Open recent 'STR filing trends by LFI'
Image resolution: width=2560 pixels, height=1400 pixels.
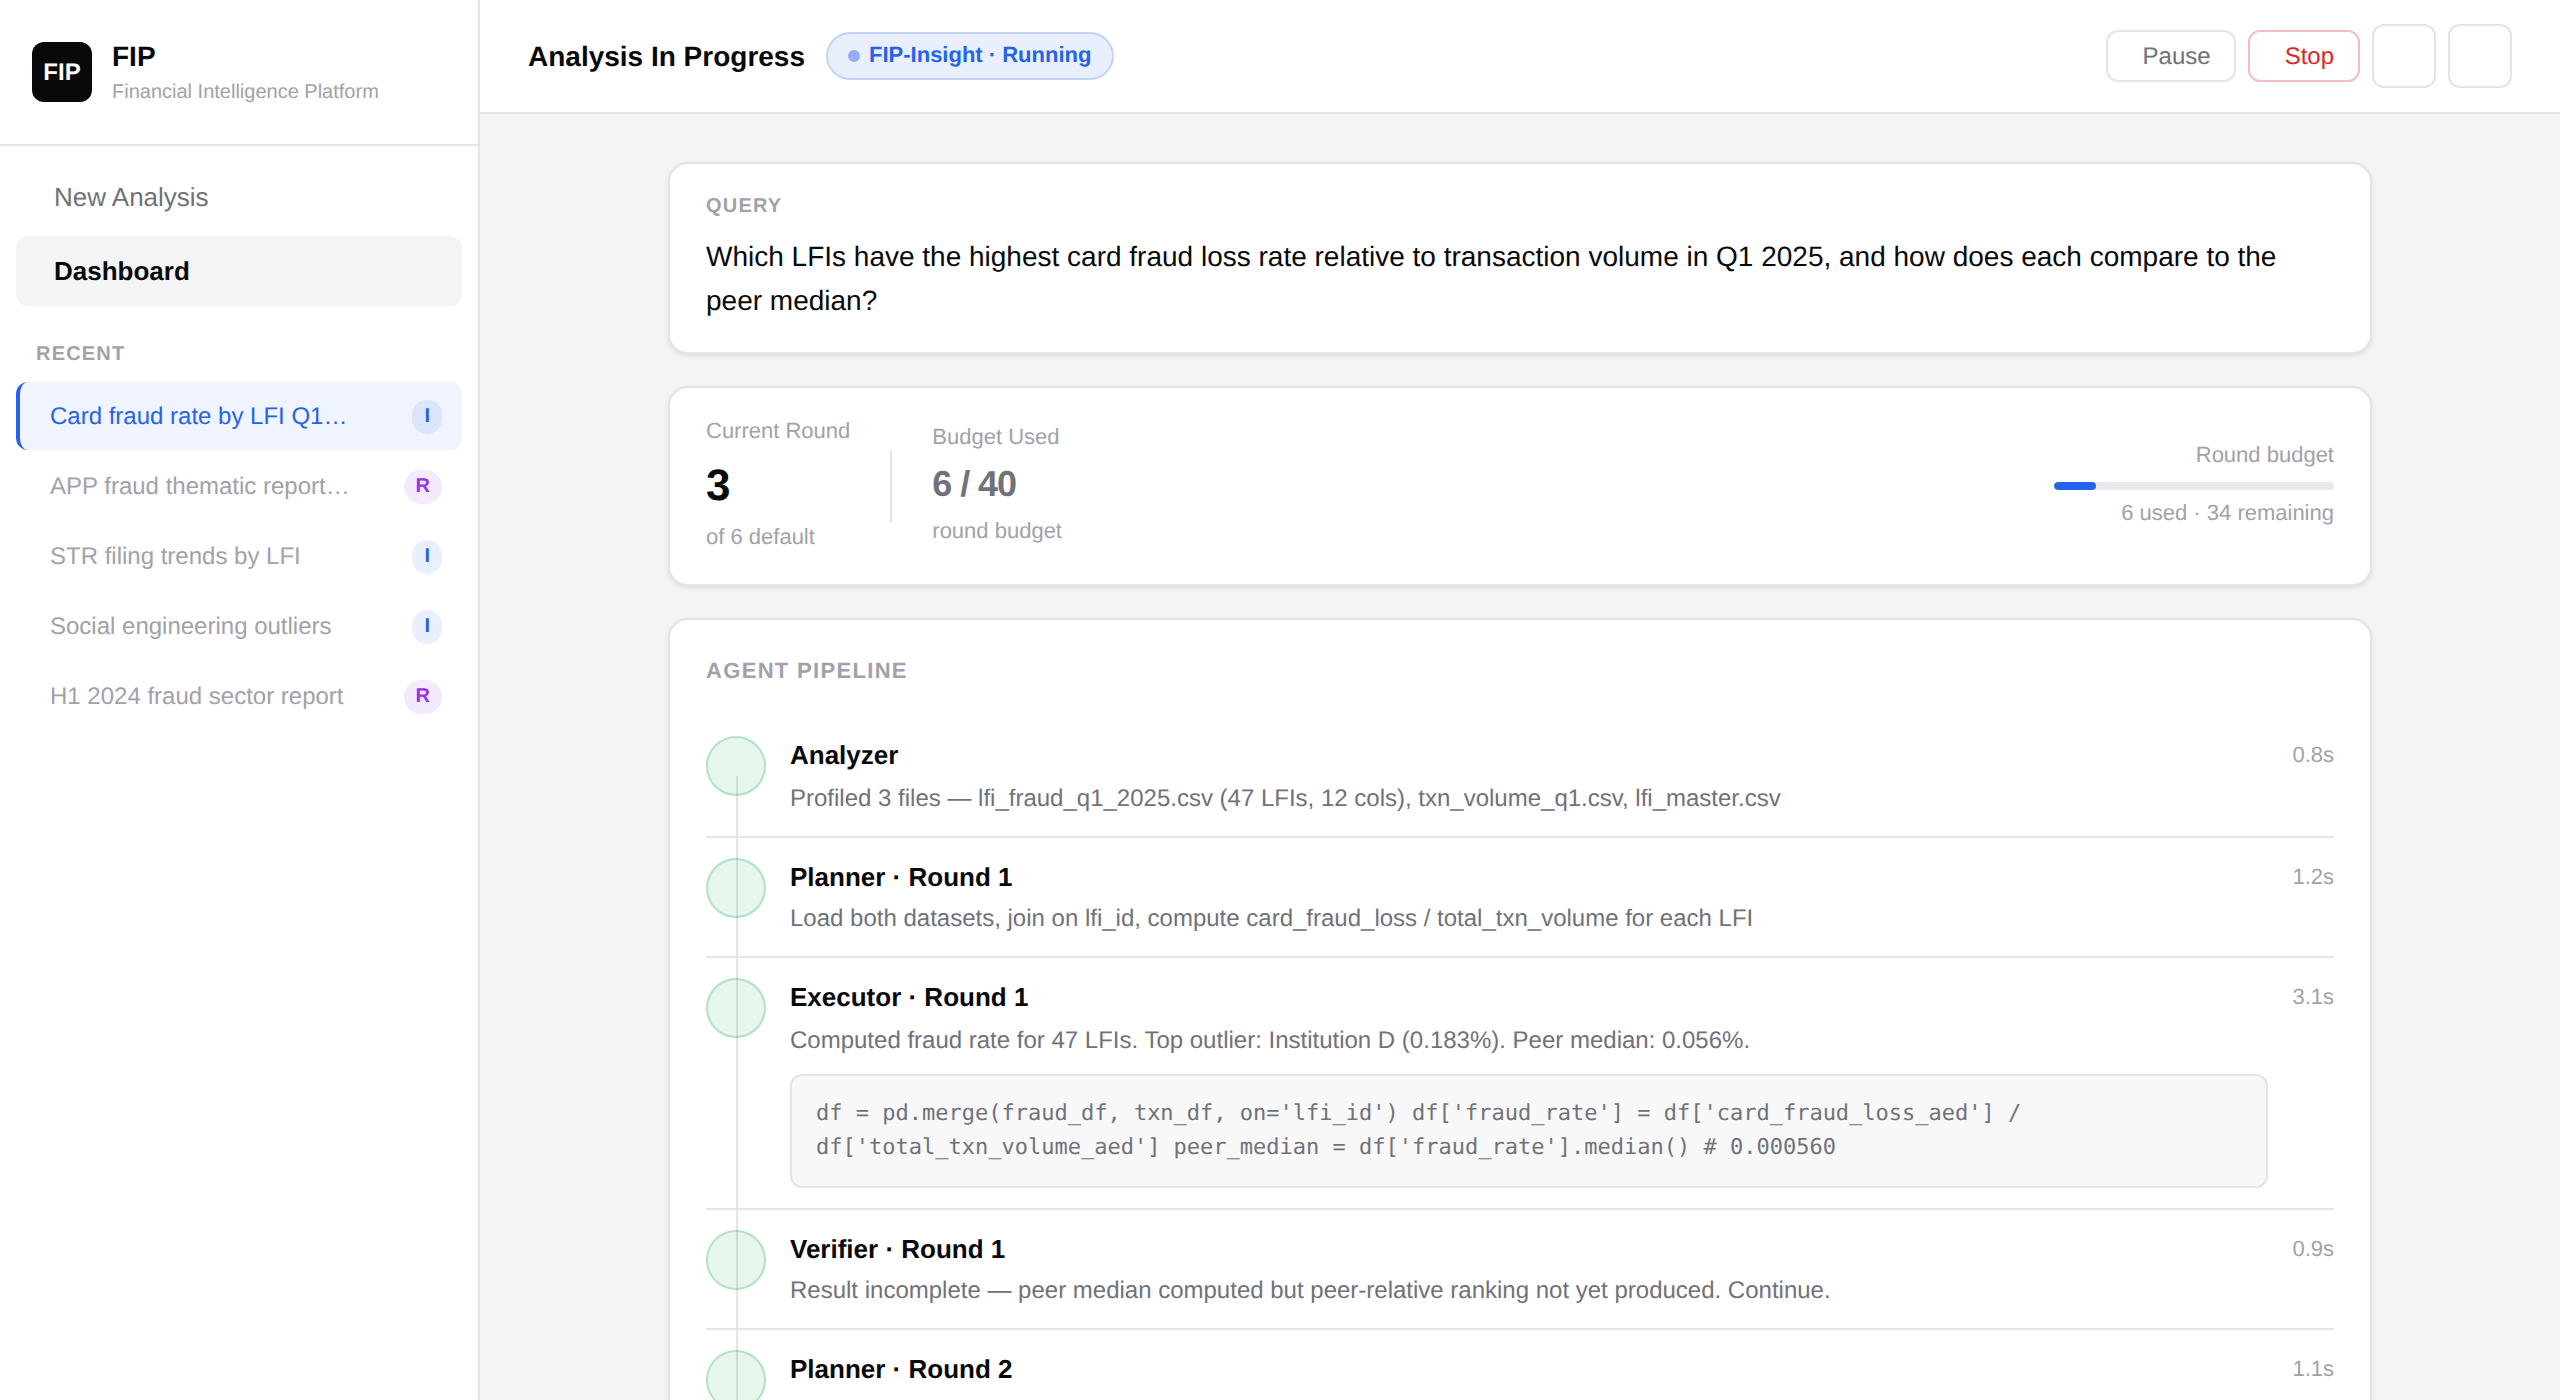[x=239, y=556]
